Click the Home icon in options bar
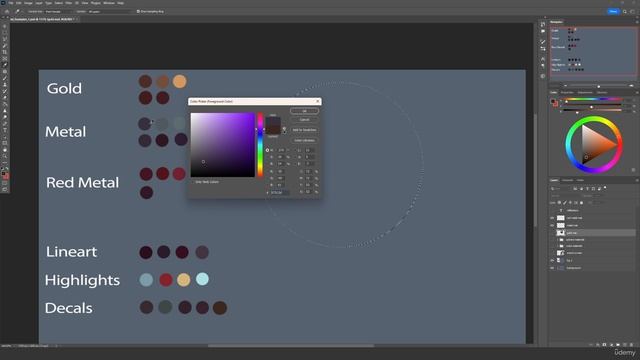Image resolution: width=640 pixels, height=360 pixels. coord(7,11)
